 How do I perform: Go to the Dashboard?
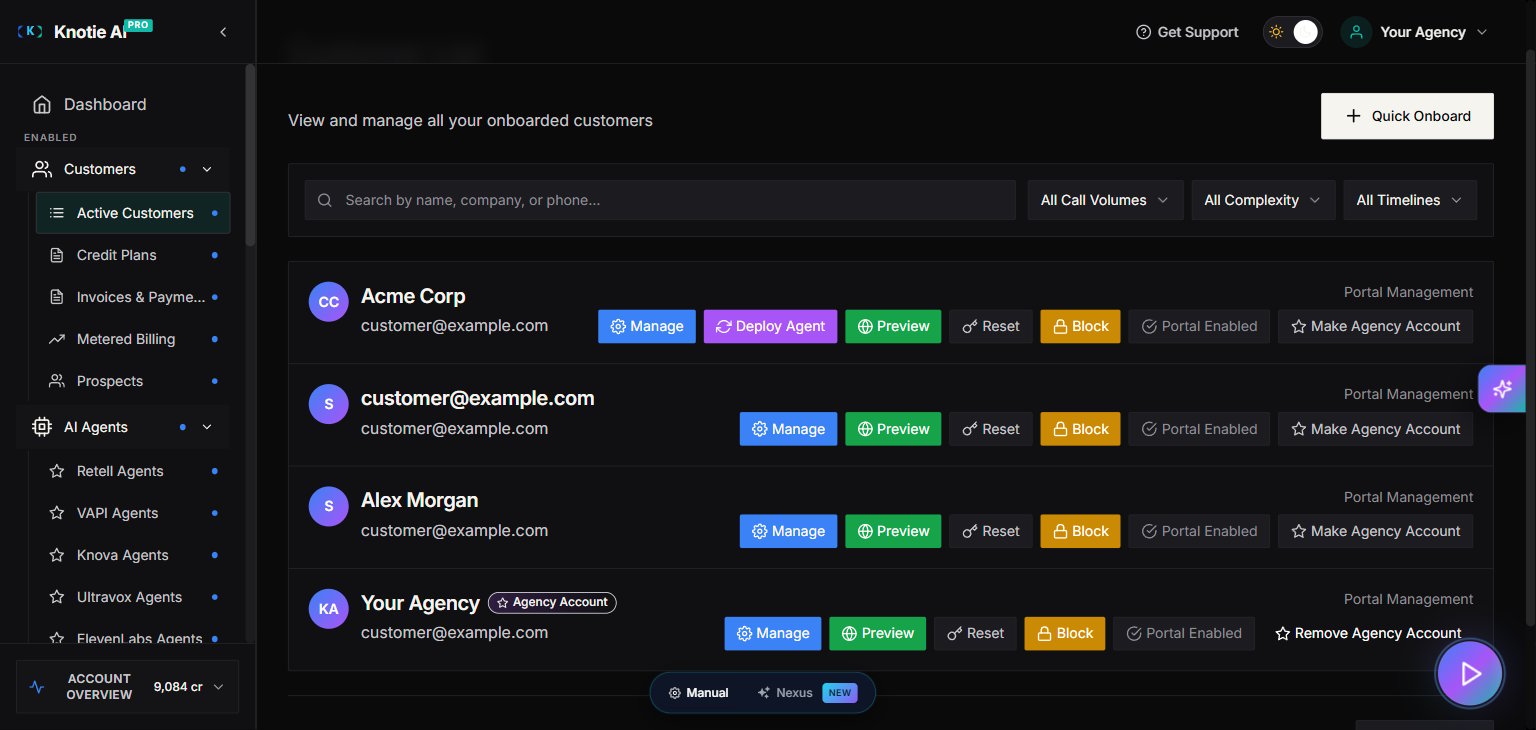[123, 104]
